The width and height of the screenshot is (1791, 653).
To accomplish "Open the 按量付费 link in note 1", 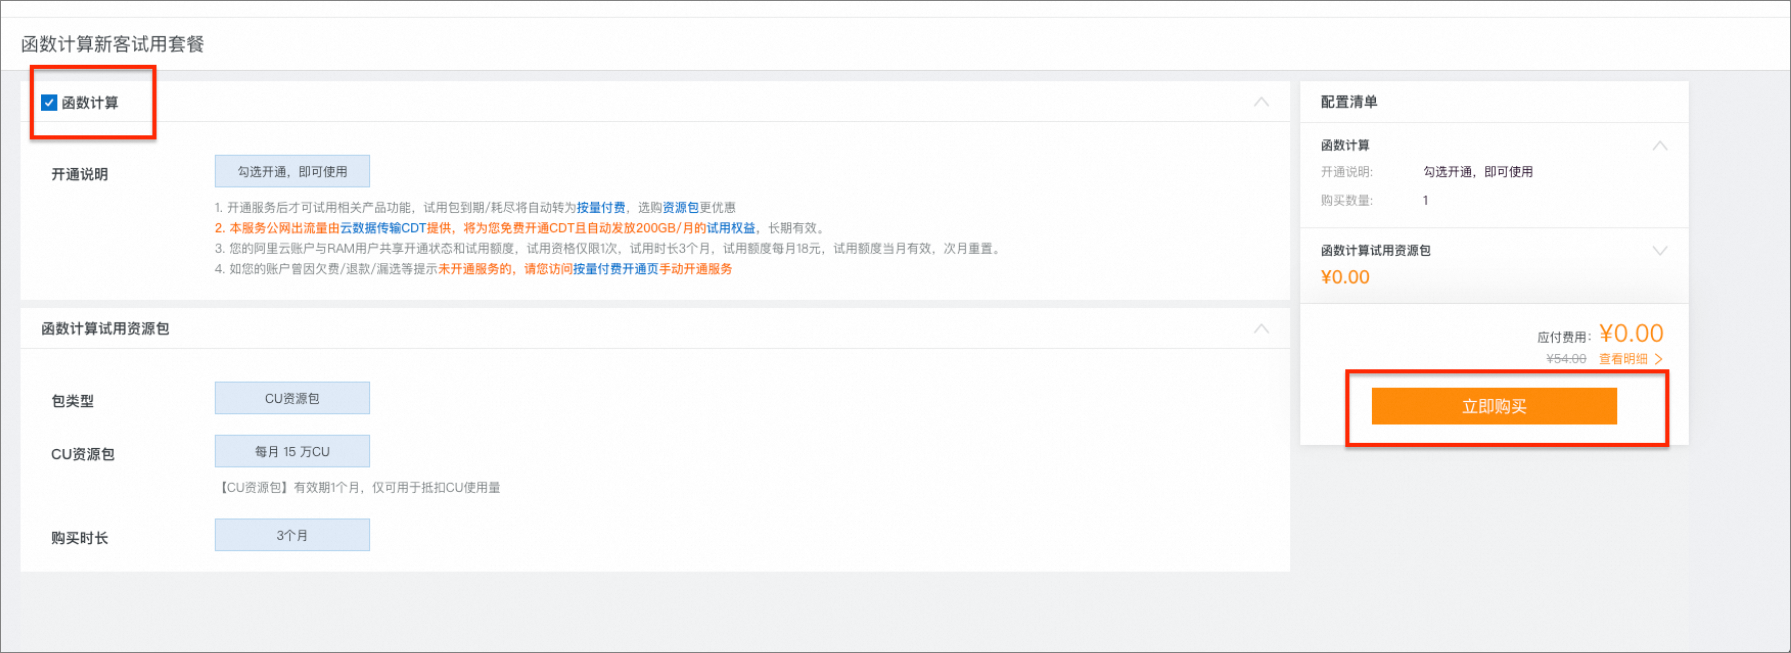I will click(601, 208).
